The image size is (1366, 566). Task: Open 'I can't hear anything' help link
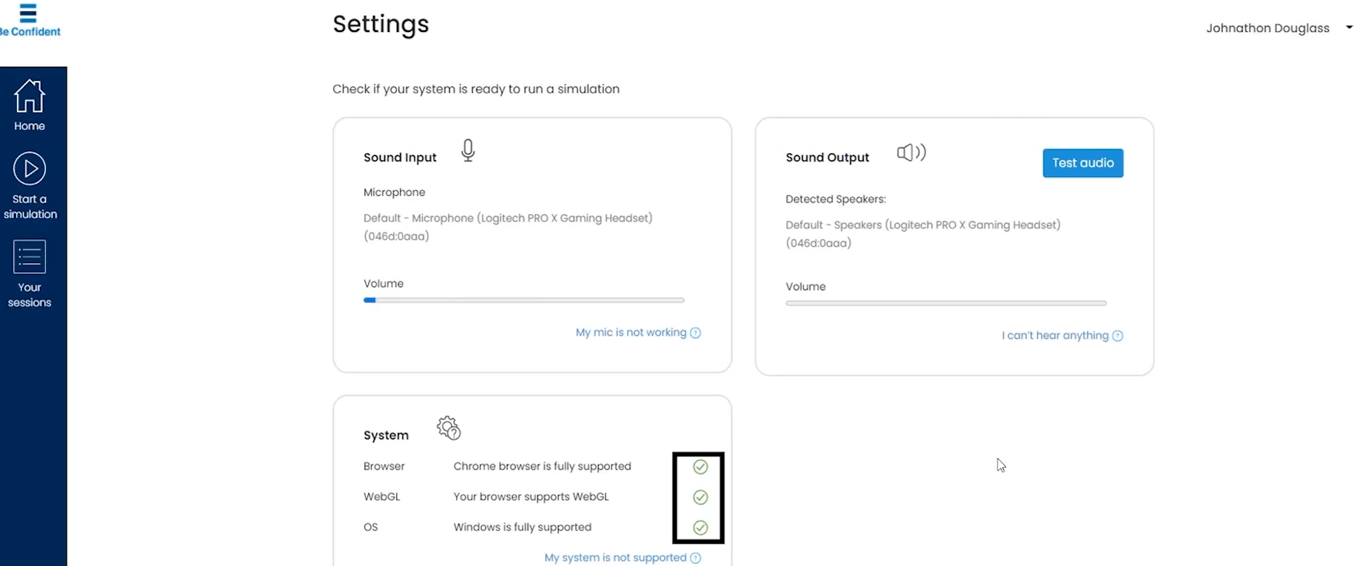click(x=1054, y=336)
